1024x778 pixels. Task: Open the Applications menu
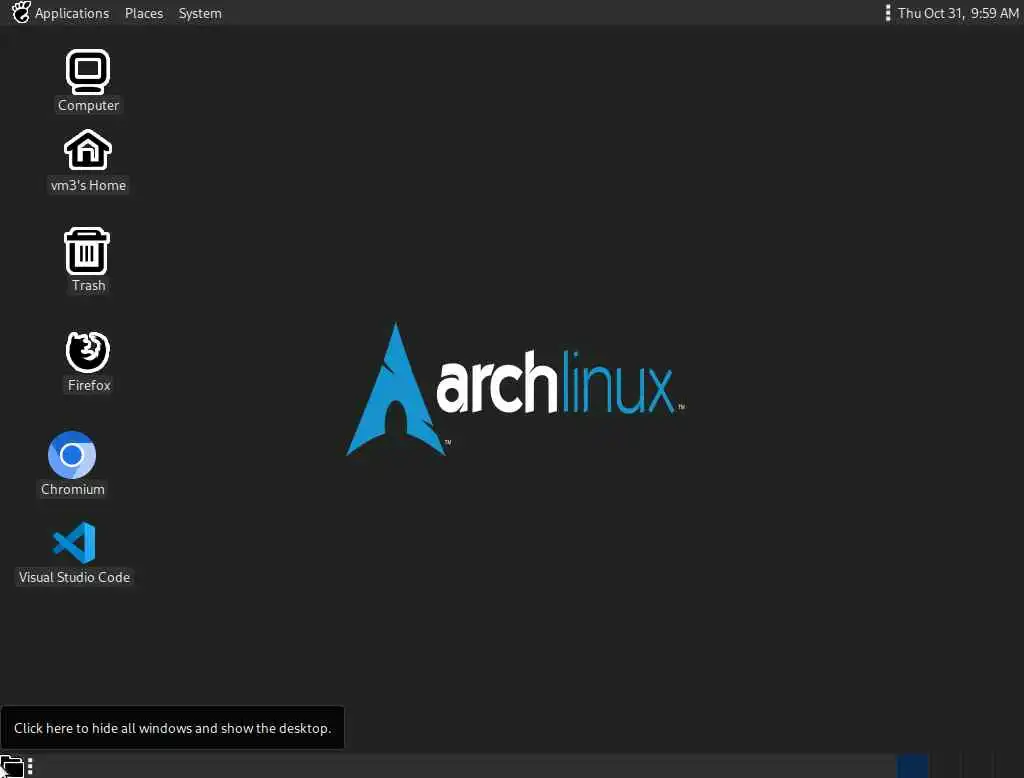61,13
